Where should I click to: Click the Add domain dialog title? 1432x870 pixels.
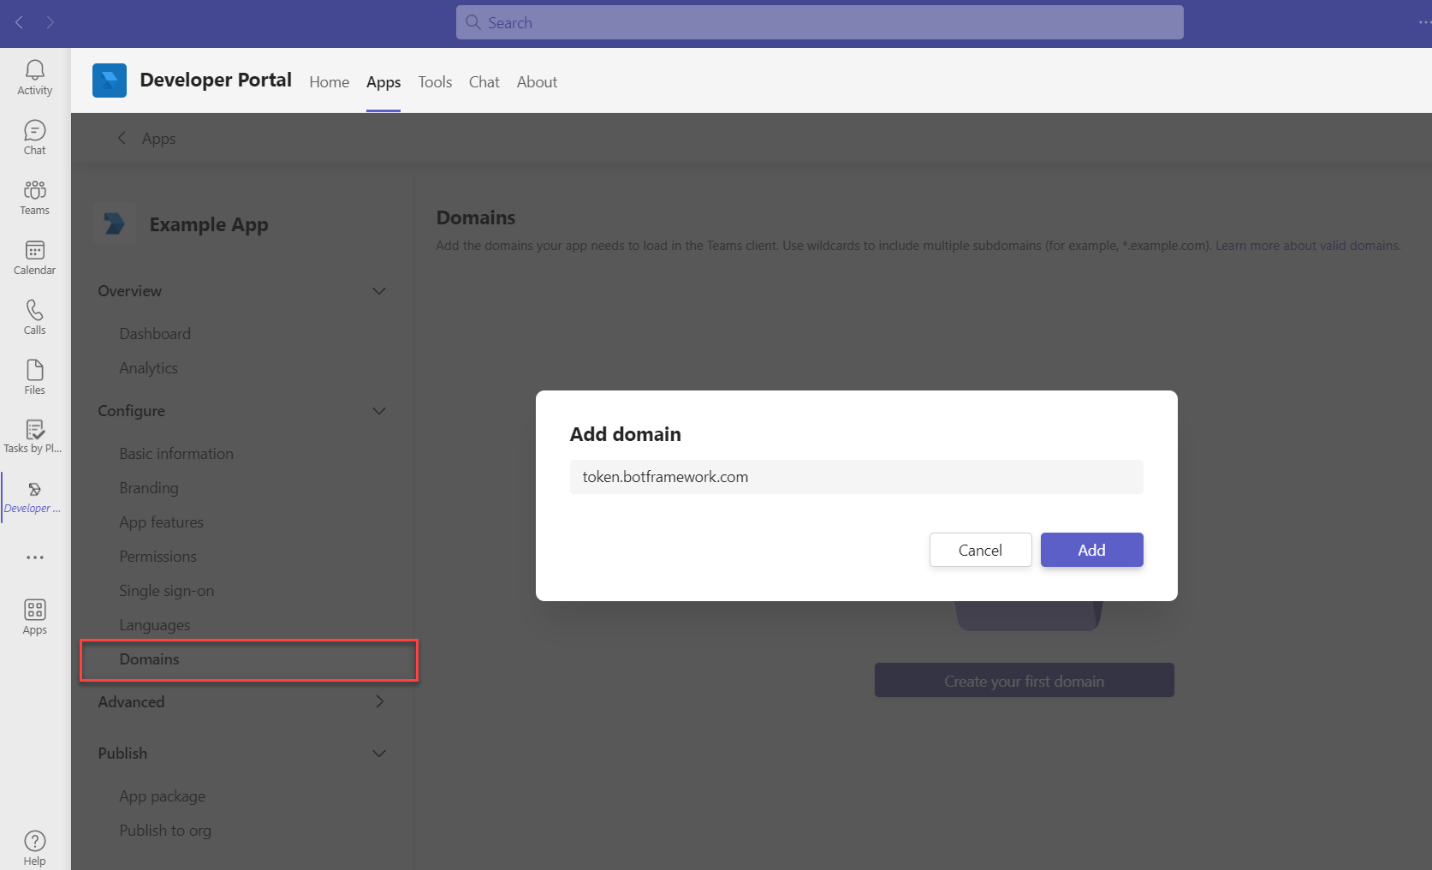click(x=625, y=434)
